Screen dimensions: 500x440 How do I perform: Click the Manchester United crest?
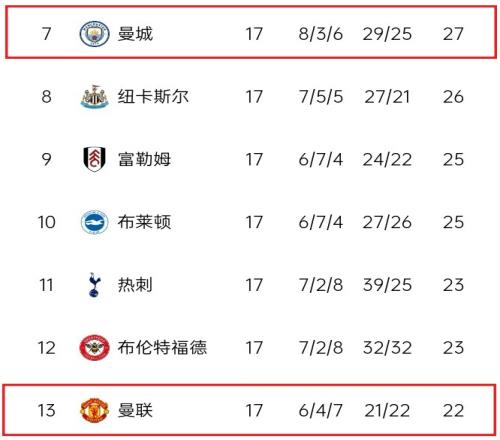coord(94,410)
